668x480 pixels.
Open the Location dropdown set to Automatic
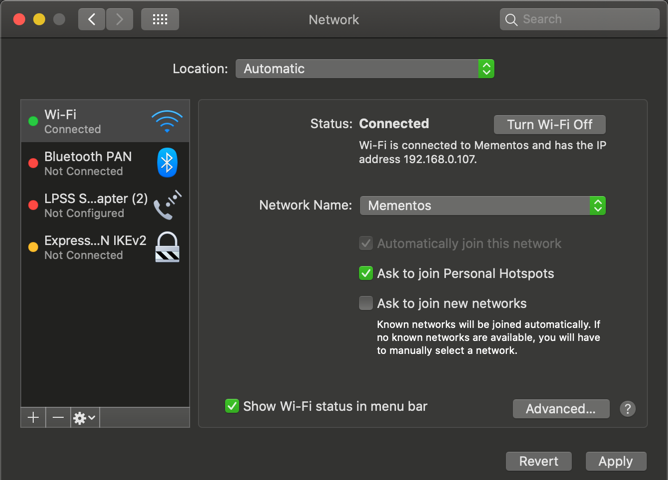(365, 69)
